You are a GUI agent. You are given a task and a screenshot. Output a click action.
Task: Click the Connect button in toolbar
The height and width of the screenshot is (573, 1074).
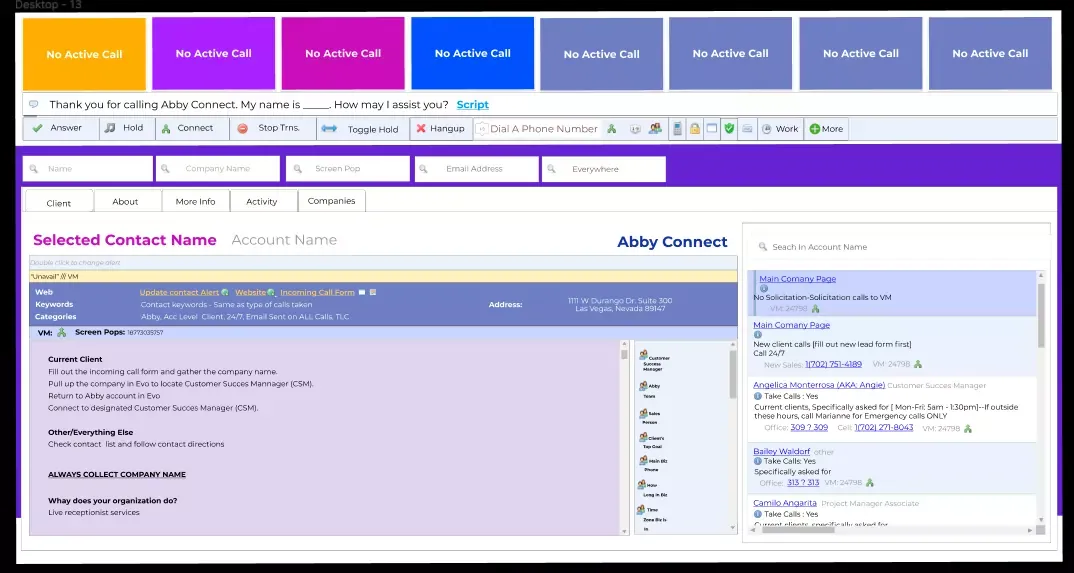(192, 128)
